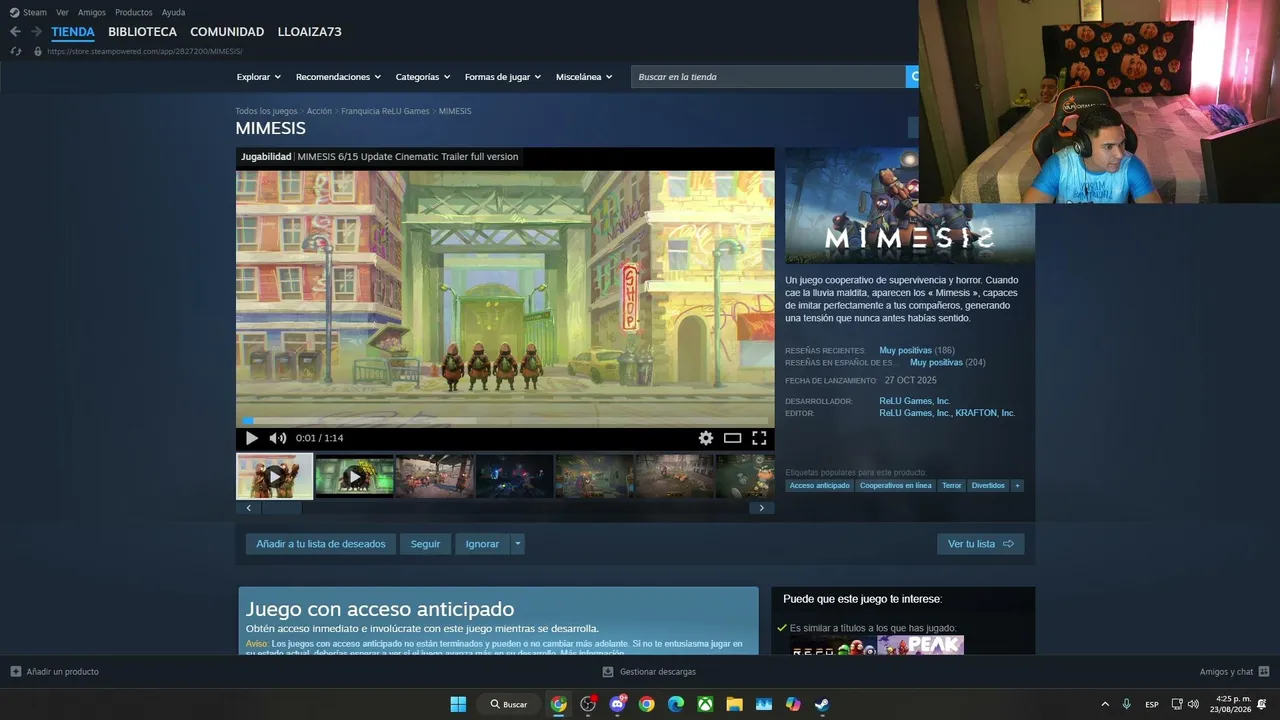Open the Franquicia ReLU Games breadcrumb

385,111
